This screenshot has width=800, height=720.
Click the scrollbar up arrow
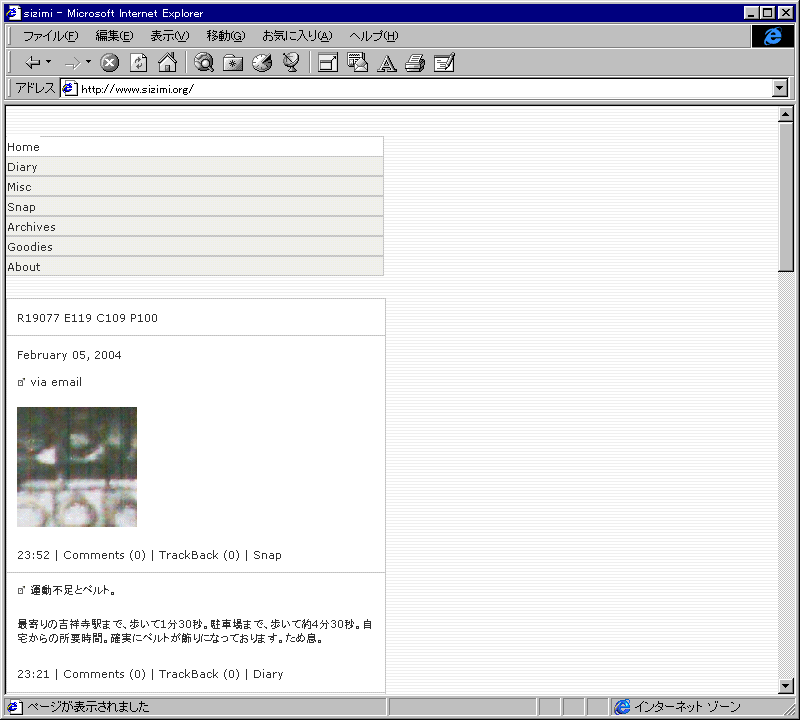click(786, 115)
